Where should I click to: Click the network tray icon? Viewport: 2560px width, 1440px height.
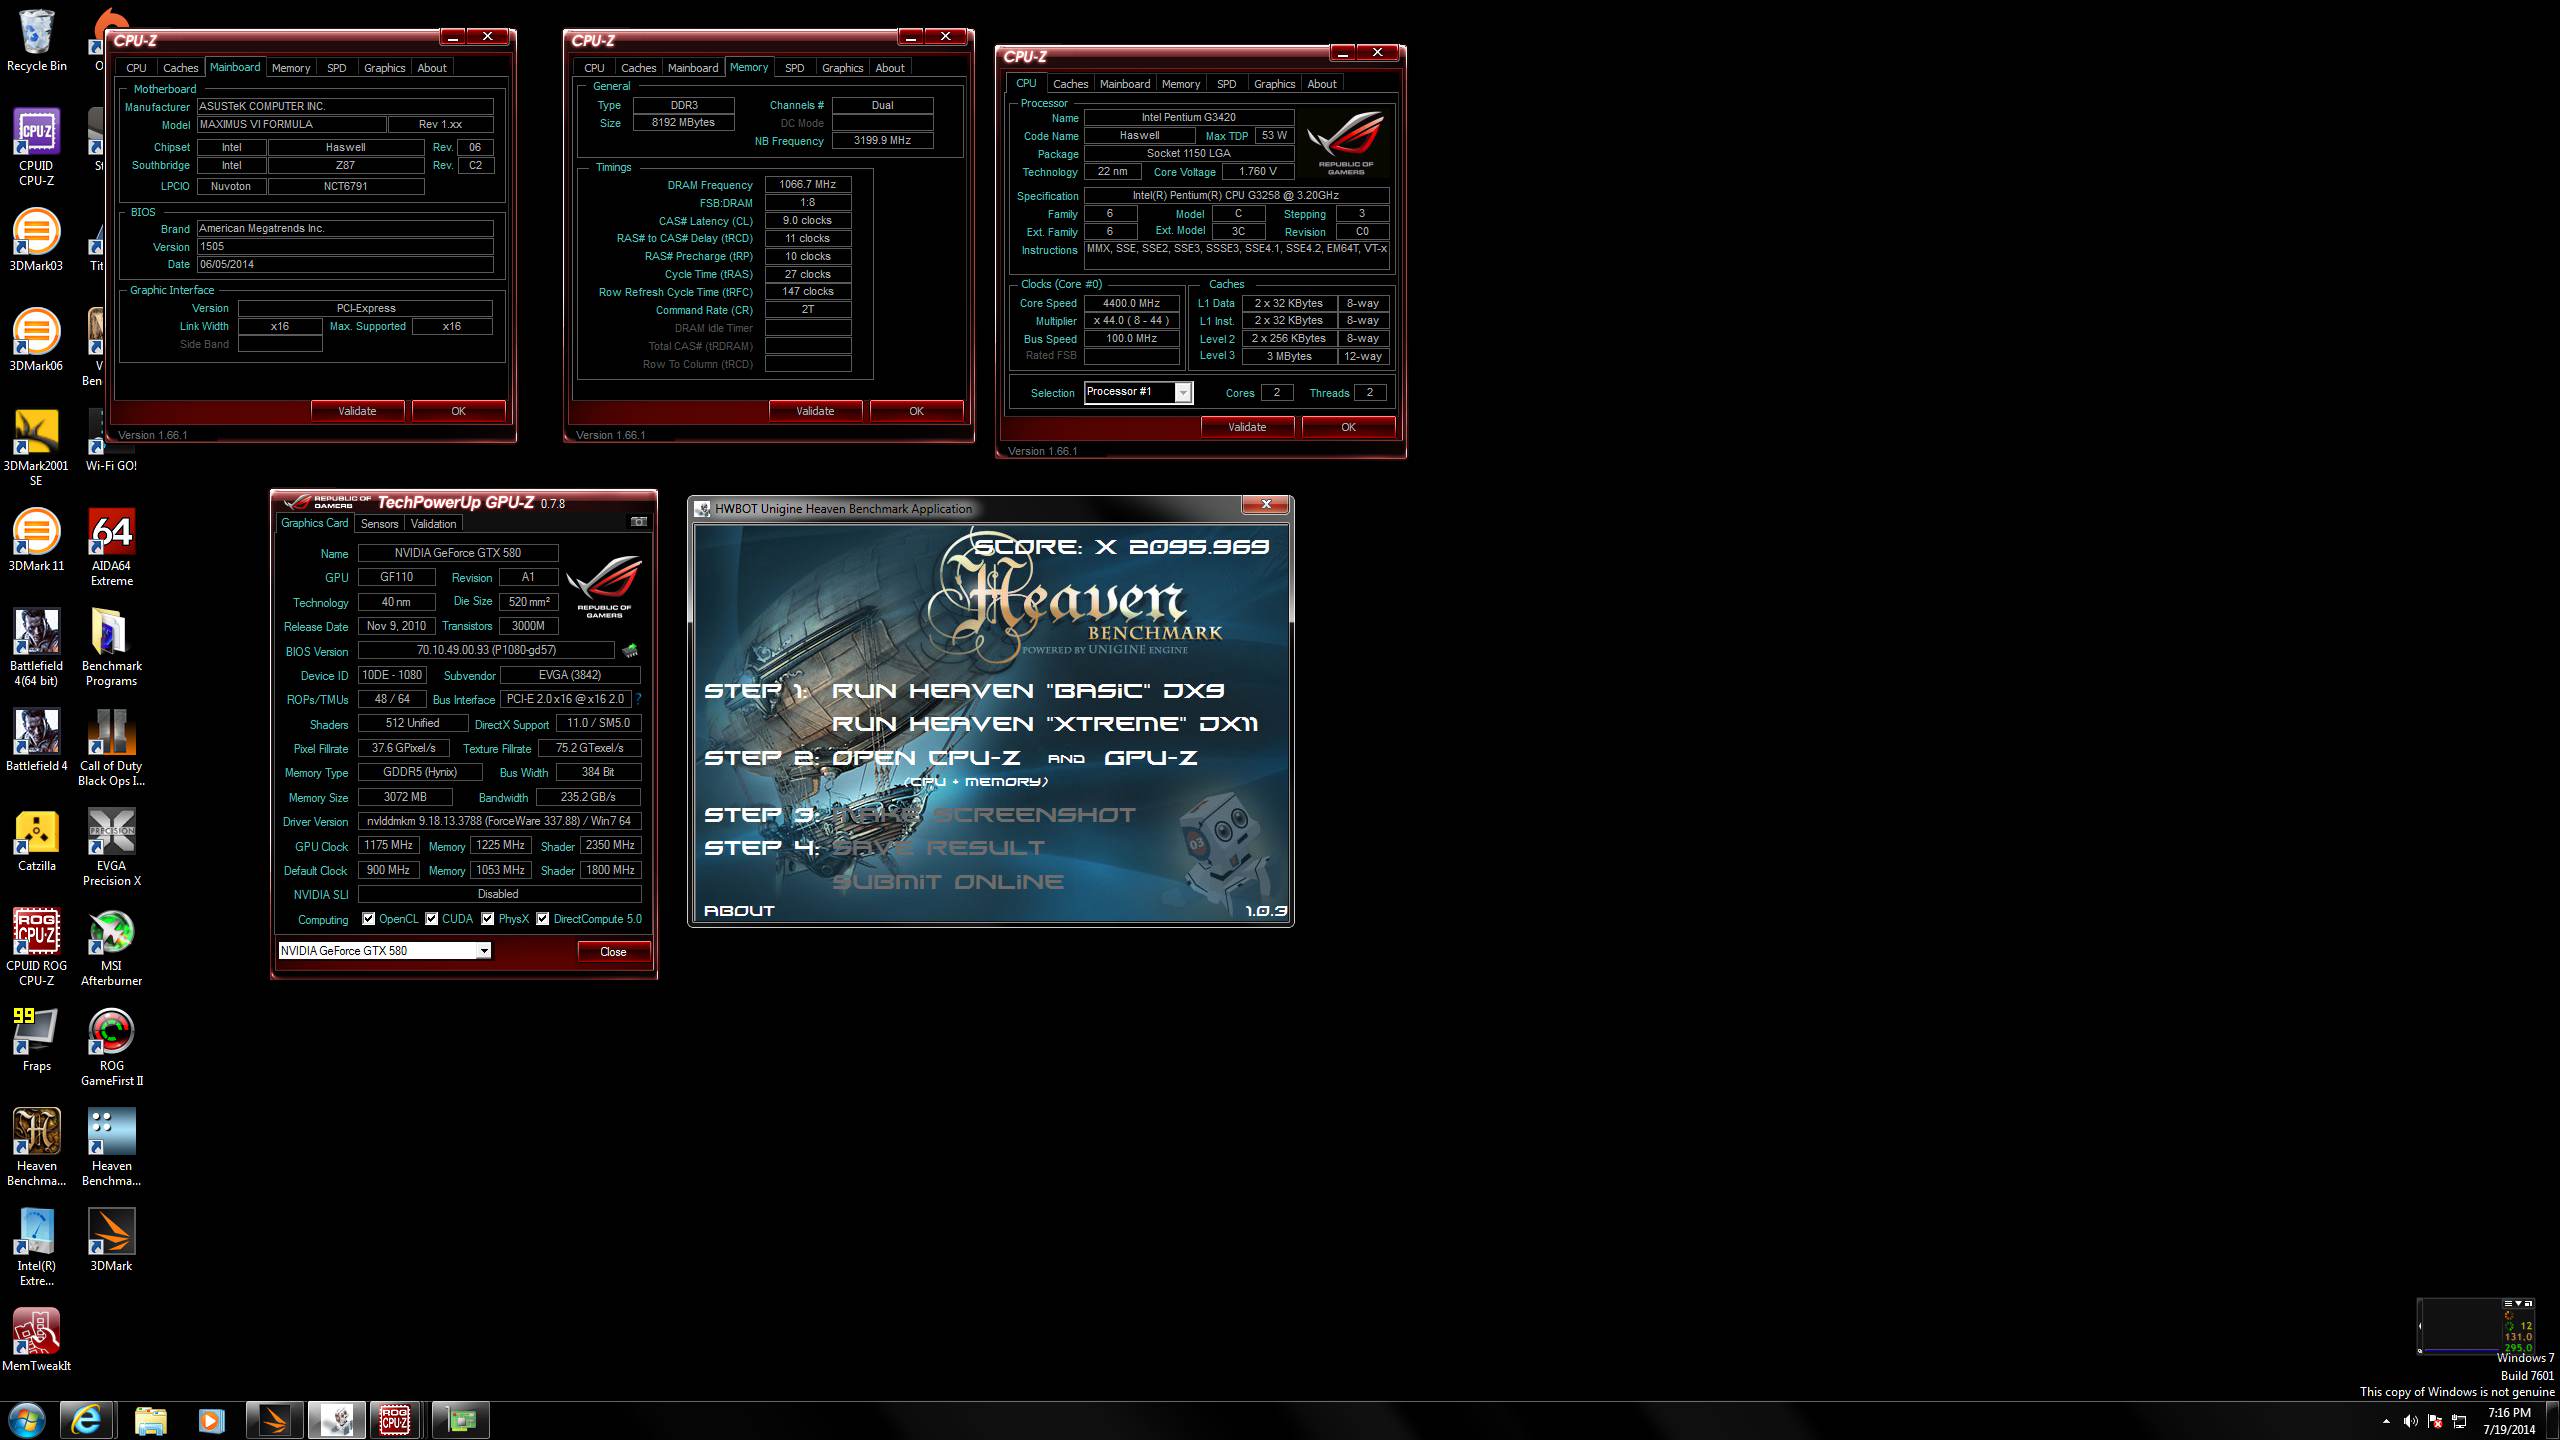pos(2460,1421)
